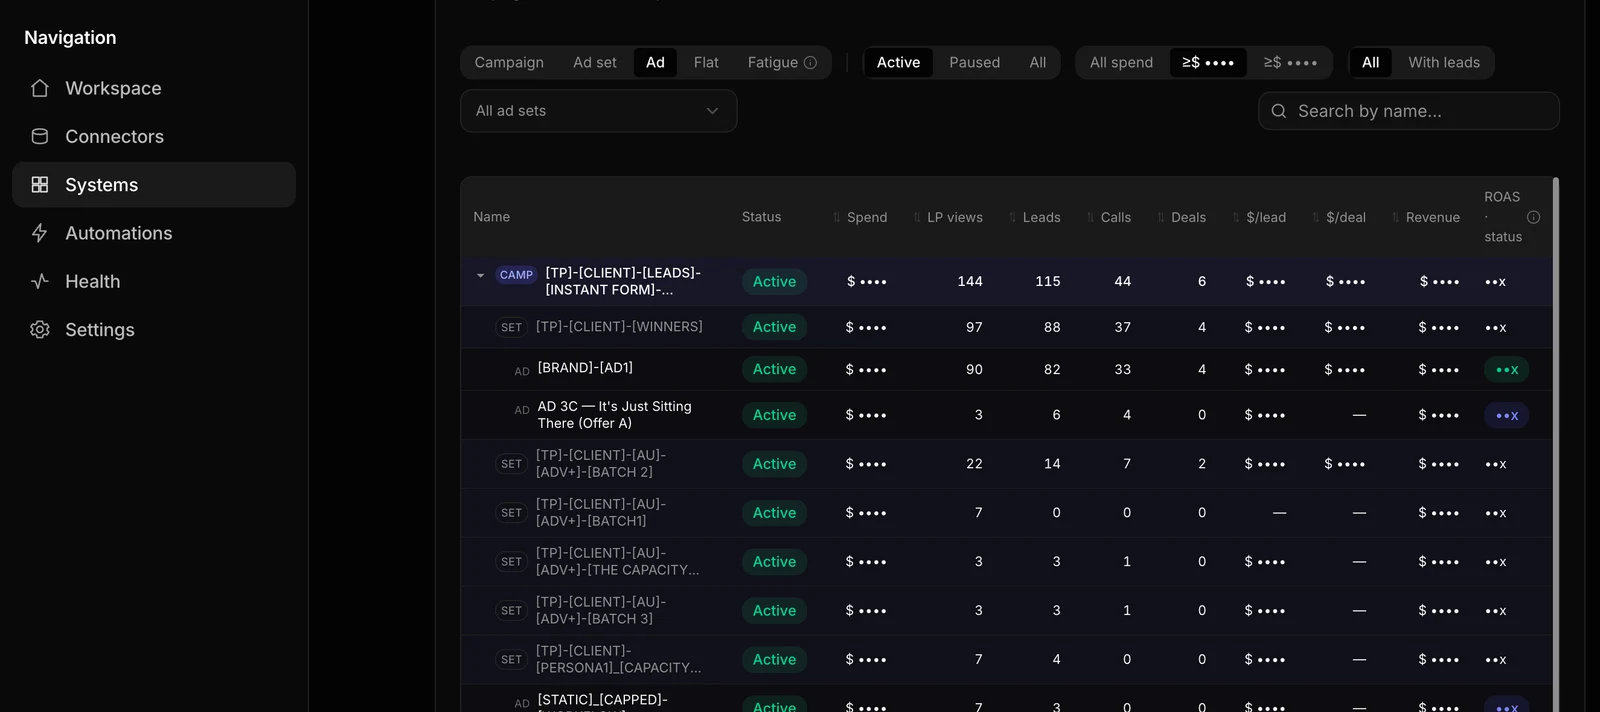
Task: Click AD badge for AD 3C row
Action: [522, 410]
